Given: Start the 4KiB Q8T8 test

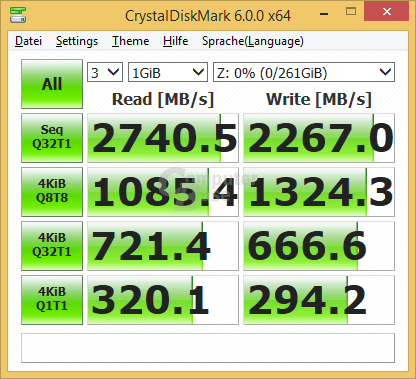Looking at the screenshot, I should pyautogui.click(x=52, y=192).
